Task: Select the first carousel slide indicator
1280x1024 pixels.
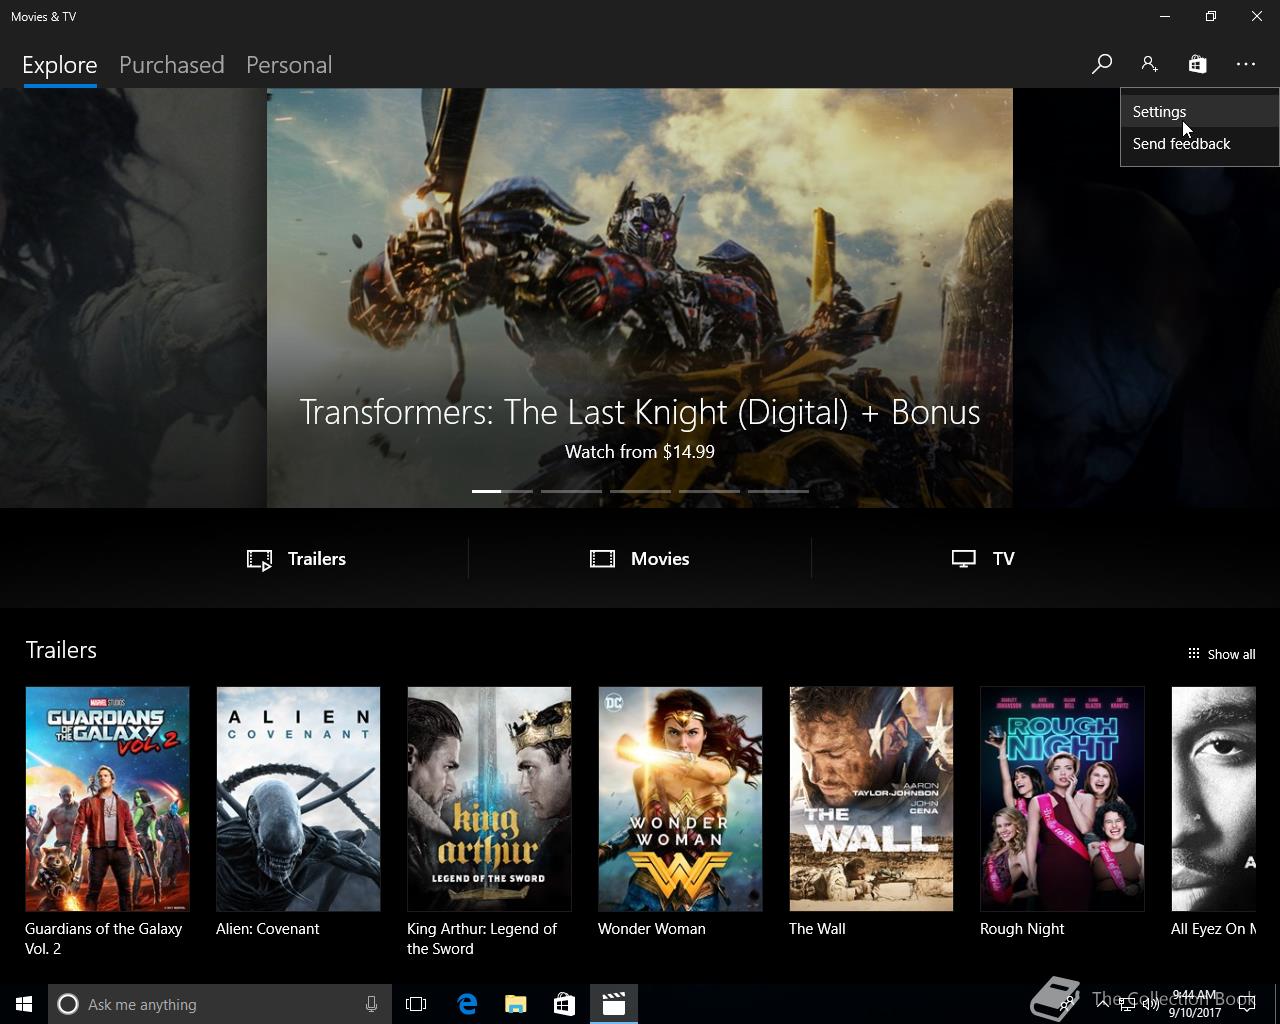Action: tap(502, 491)
